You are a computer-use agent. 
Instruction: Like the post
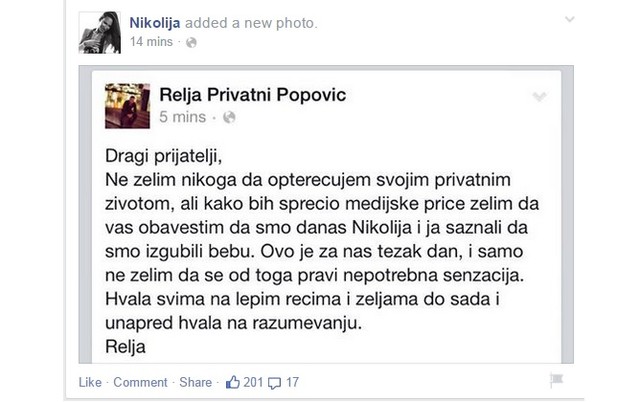(x=90, y=382)
